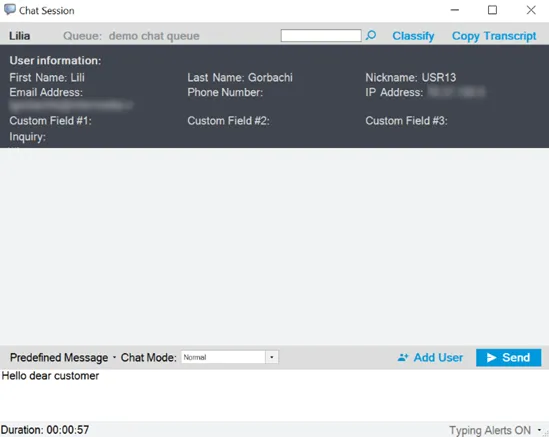The image size is (549, 437).
Task: Click the Send arrow icon
Action: 492,358
